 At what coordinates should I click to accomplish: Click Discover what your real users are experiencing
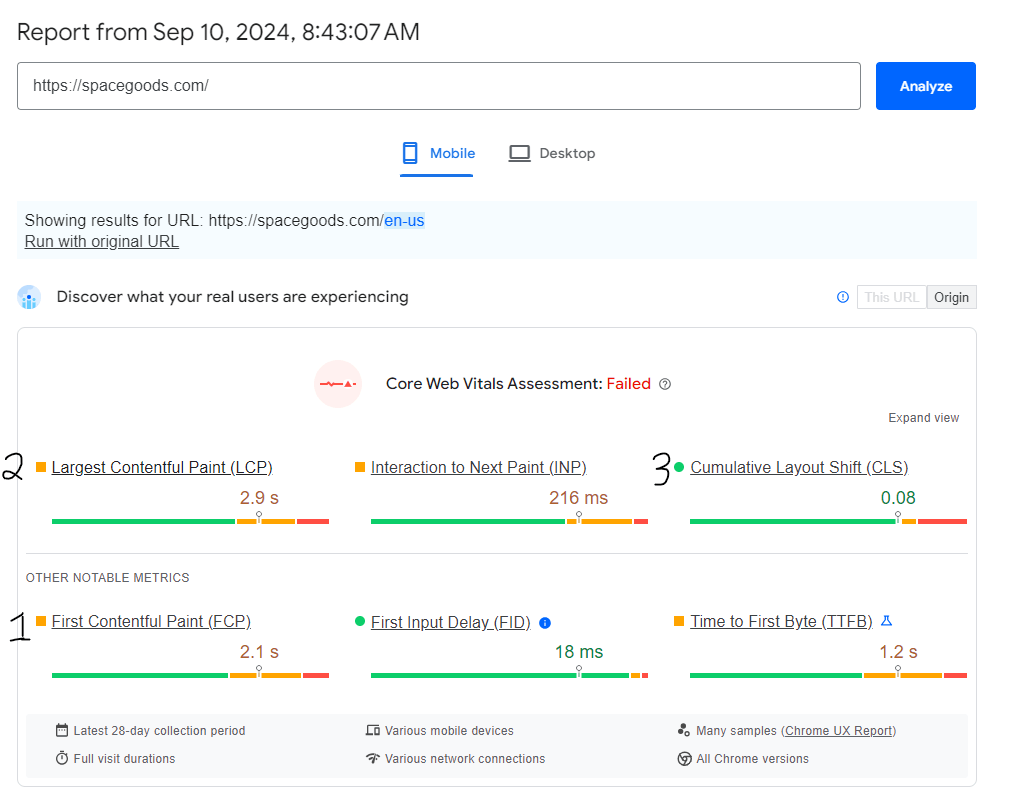pos(233,297)
